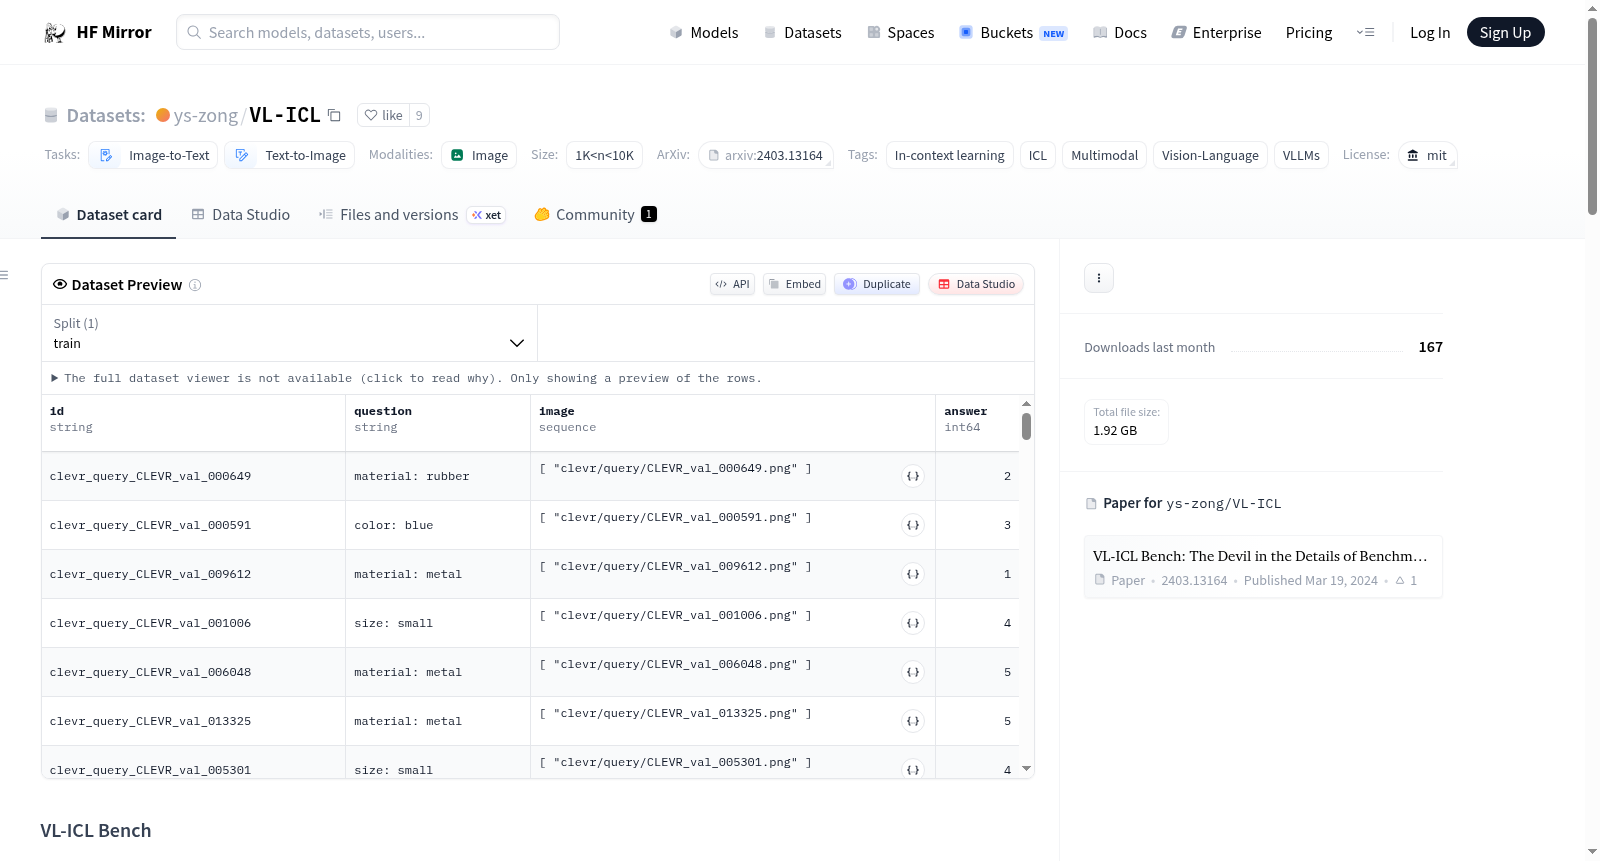Open ys-zong author profile link
This screenshot has width=1600, height=861.
(x=206, y=116)
